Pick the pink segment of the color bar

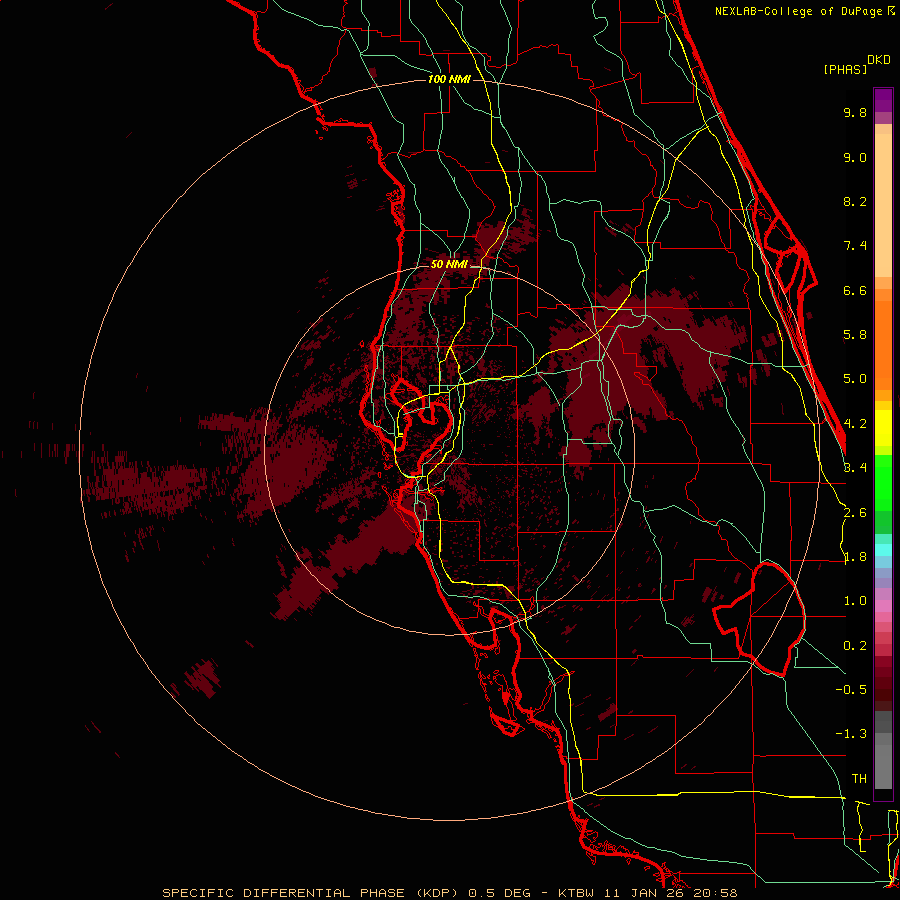click(883, 606)
